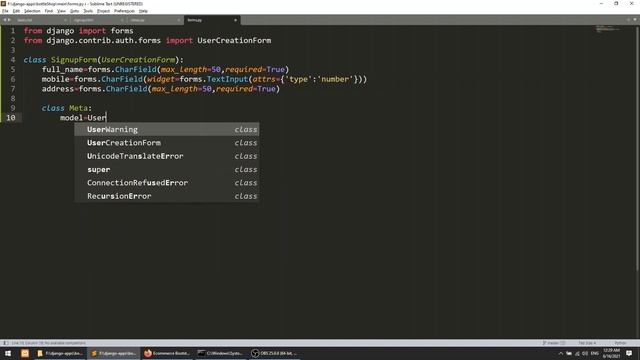Open the orange app pinned on taskbar
Screen dimensions: 640x360
[x=25, y=353]
